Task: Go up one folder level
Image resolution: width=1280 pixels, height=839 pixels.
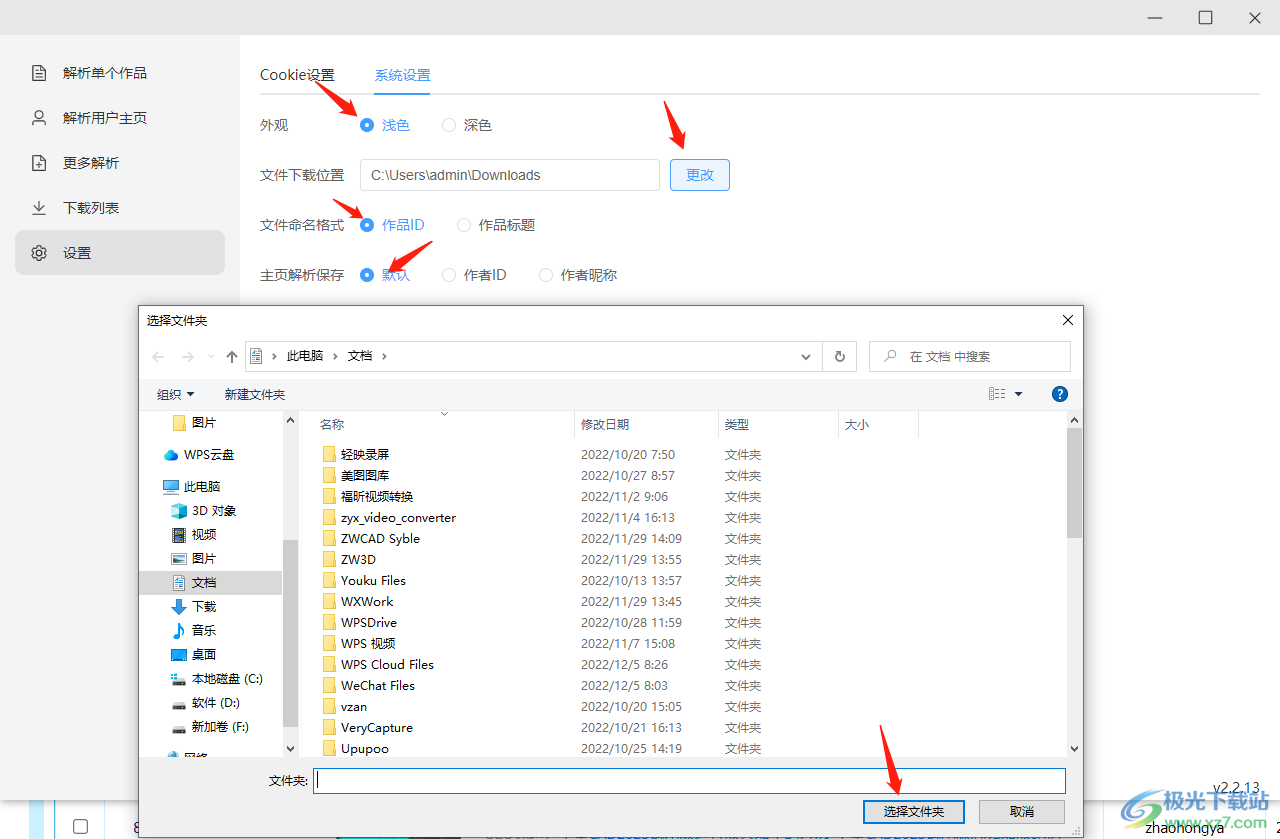Action: [x=232, y=356]
